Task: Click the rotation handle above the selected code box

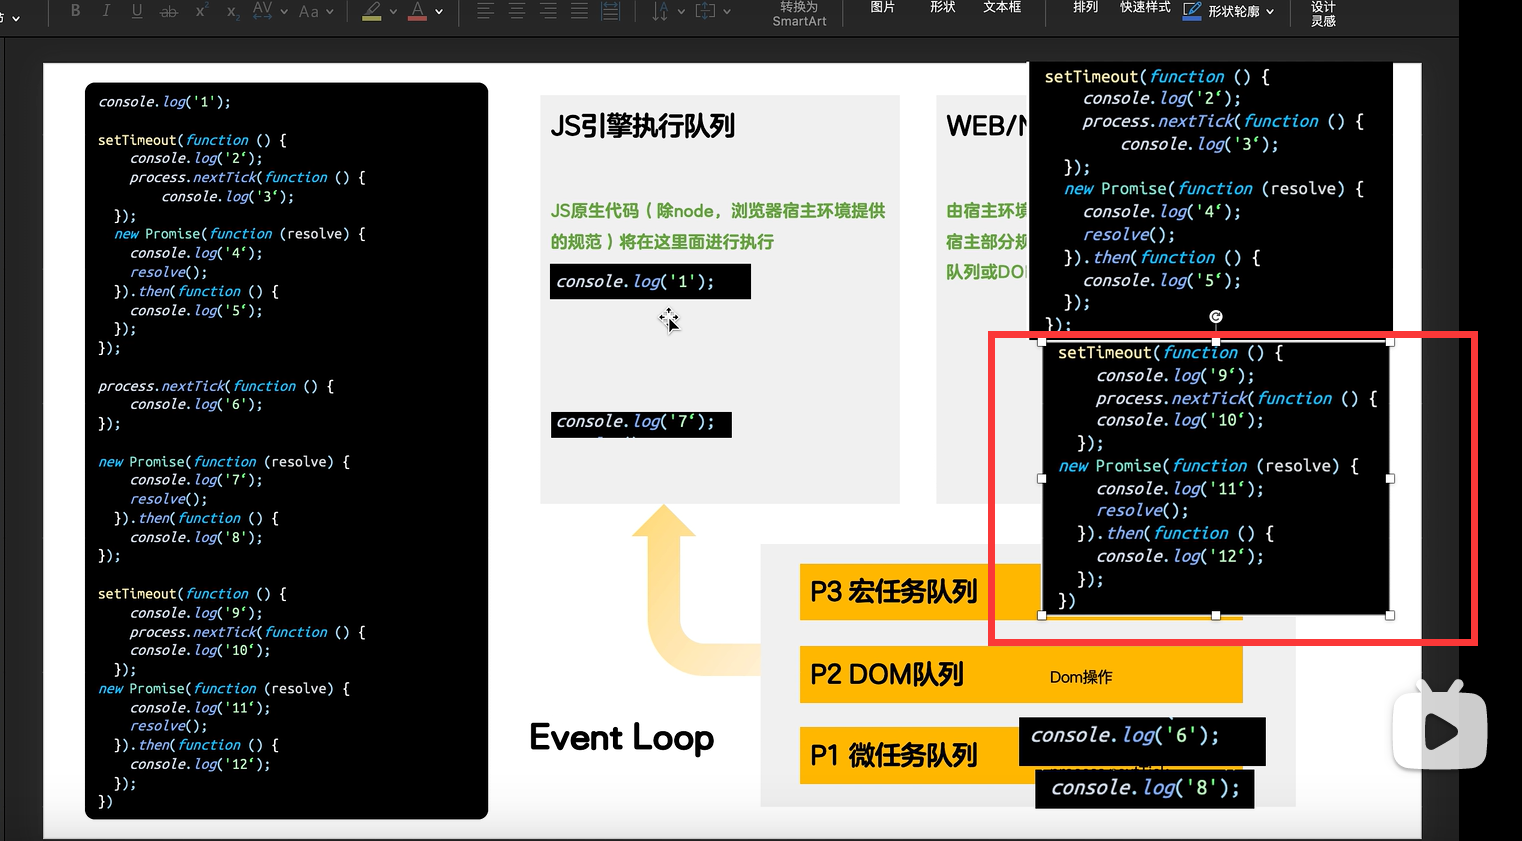Action: tap(1216, 317)
